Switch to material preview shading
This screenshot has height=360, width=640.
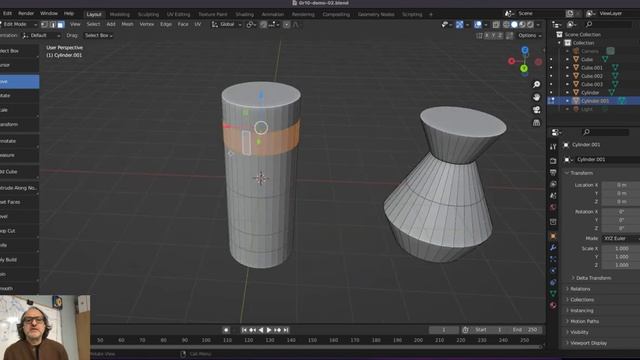[x=522, y=24]
